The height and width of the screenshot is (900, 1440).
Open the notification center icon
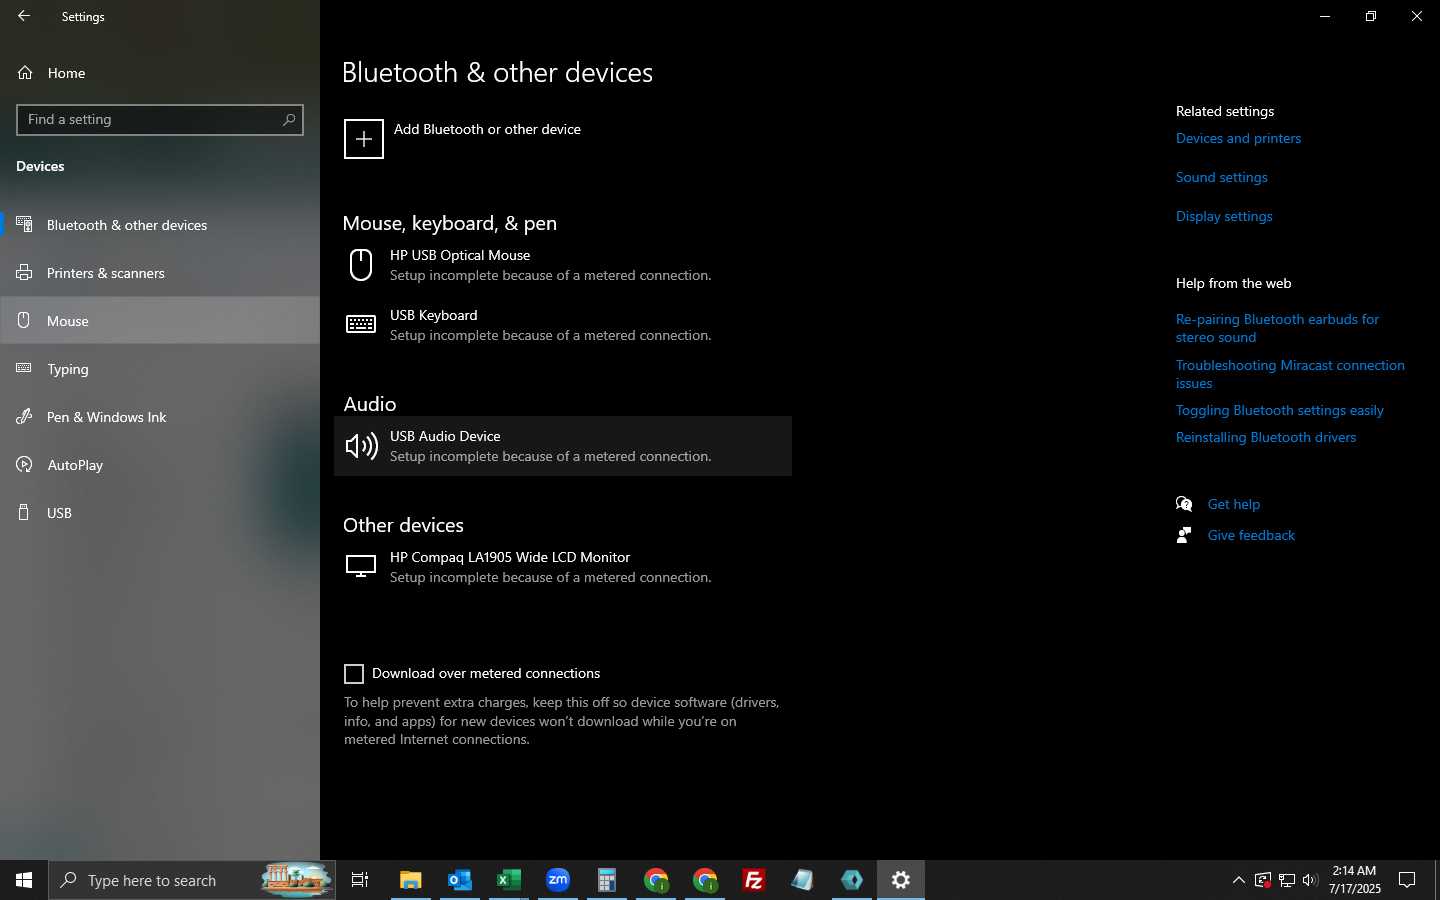1407,880
